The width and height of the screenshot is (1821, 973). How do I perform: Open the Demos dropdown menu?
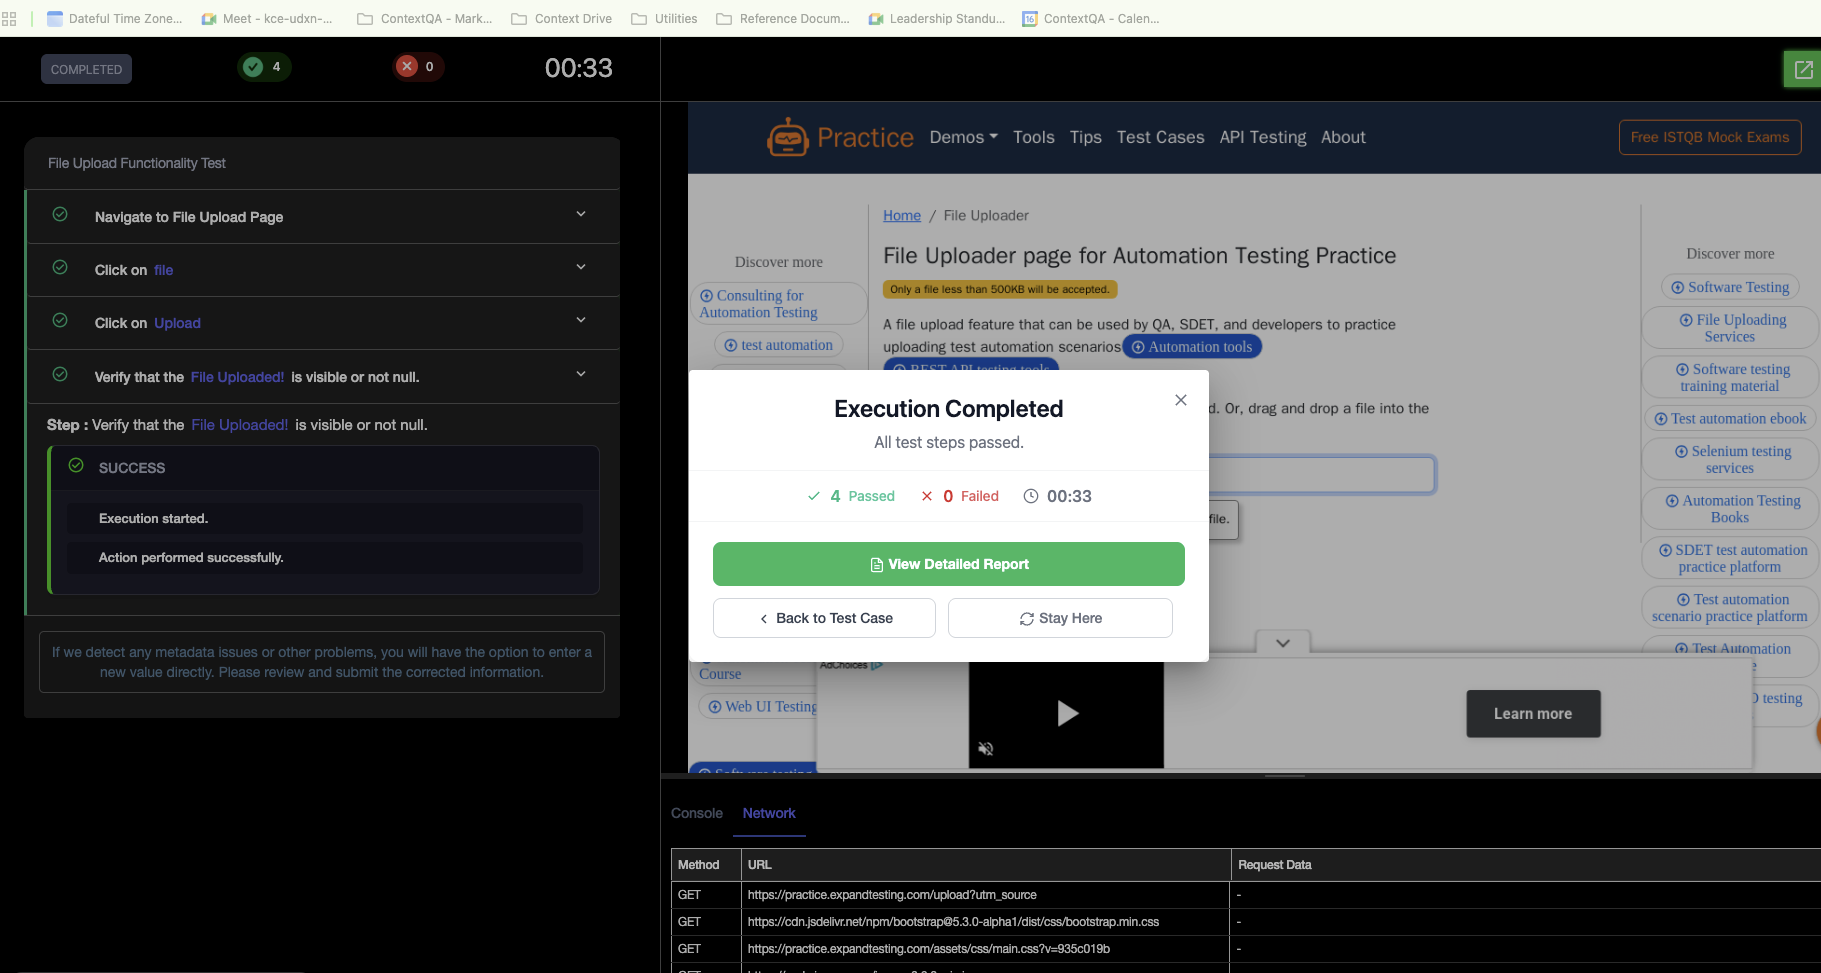point(963,137)
